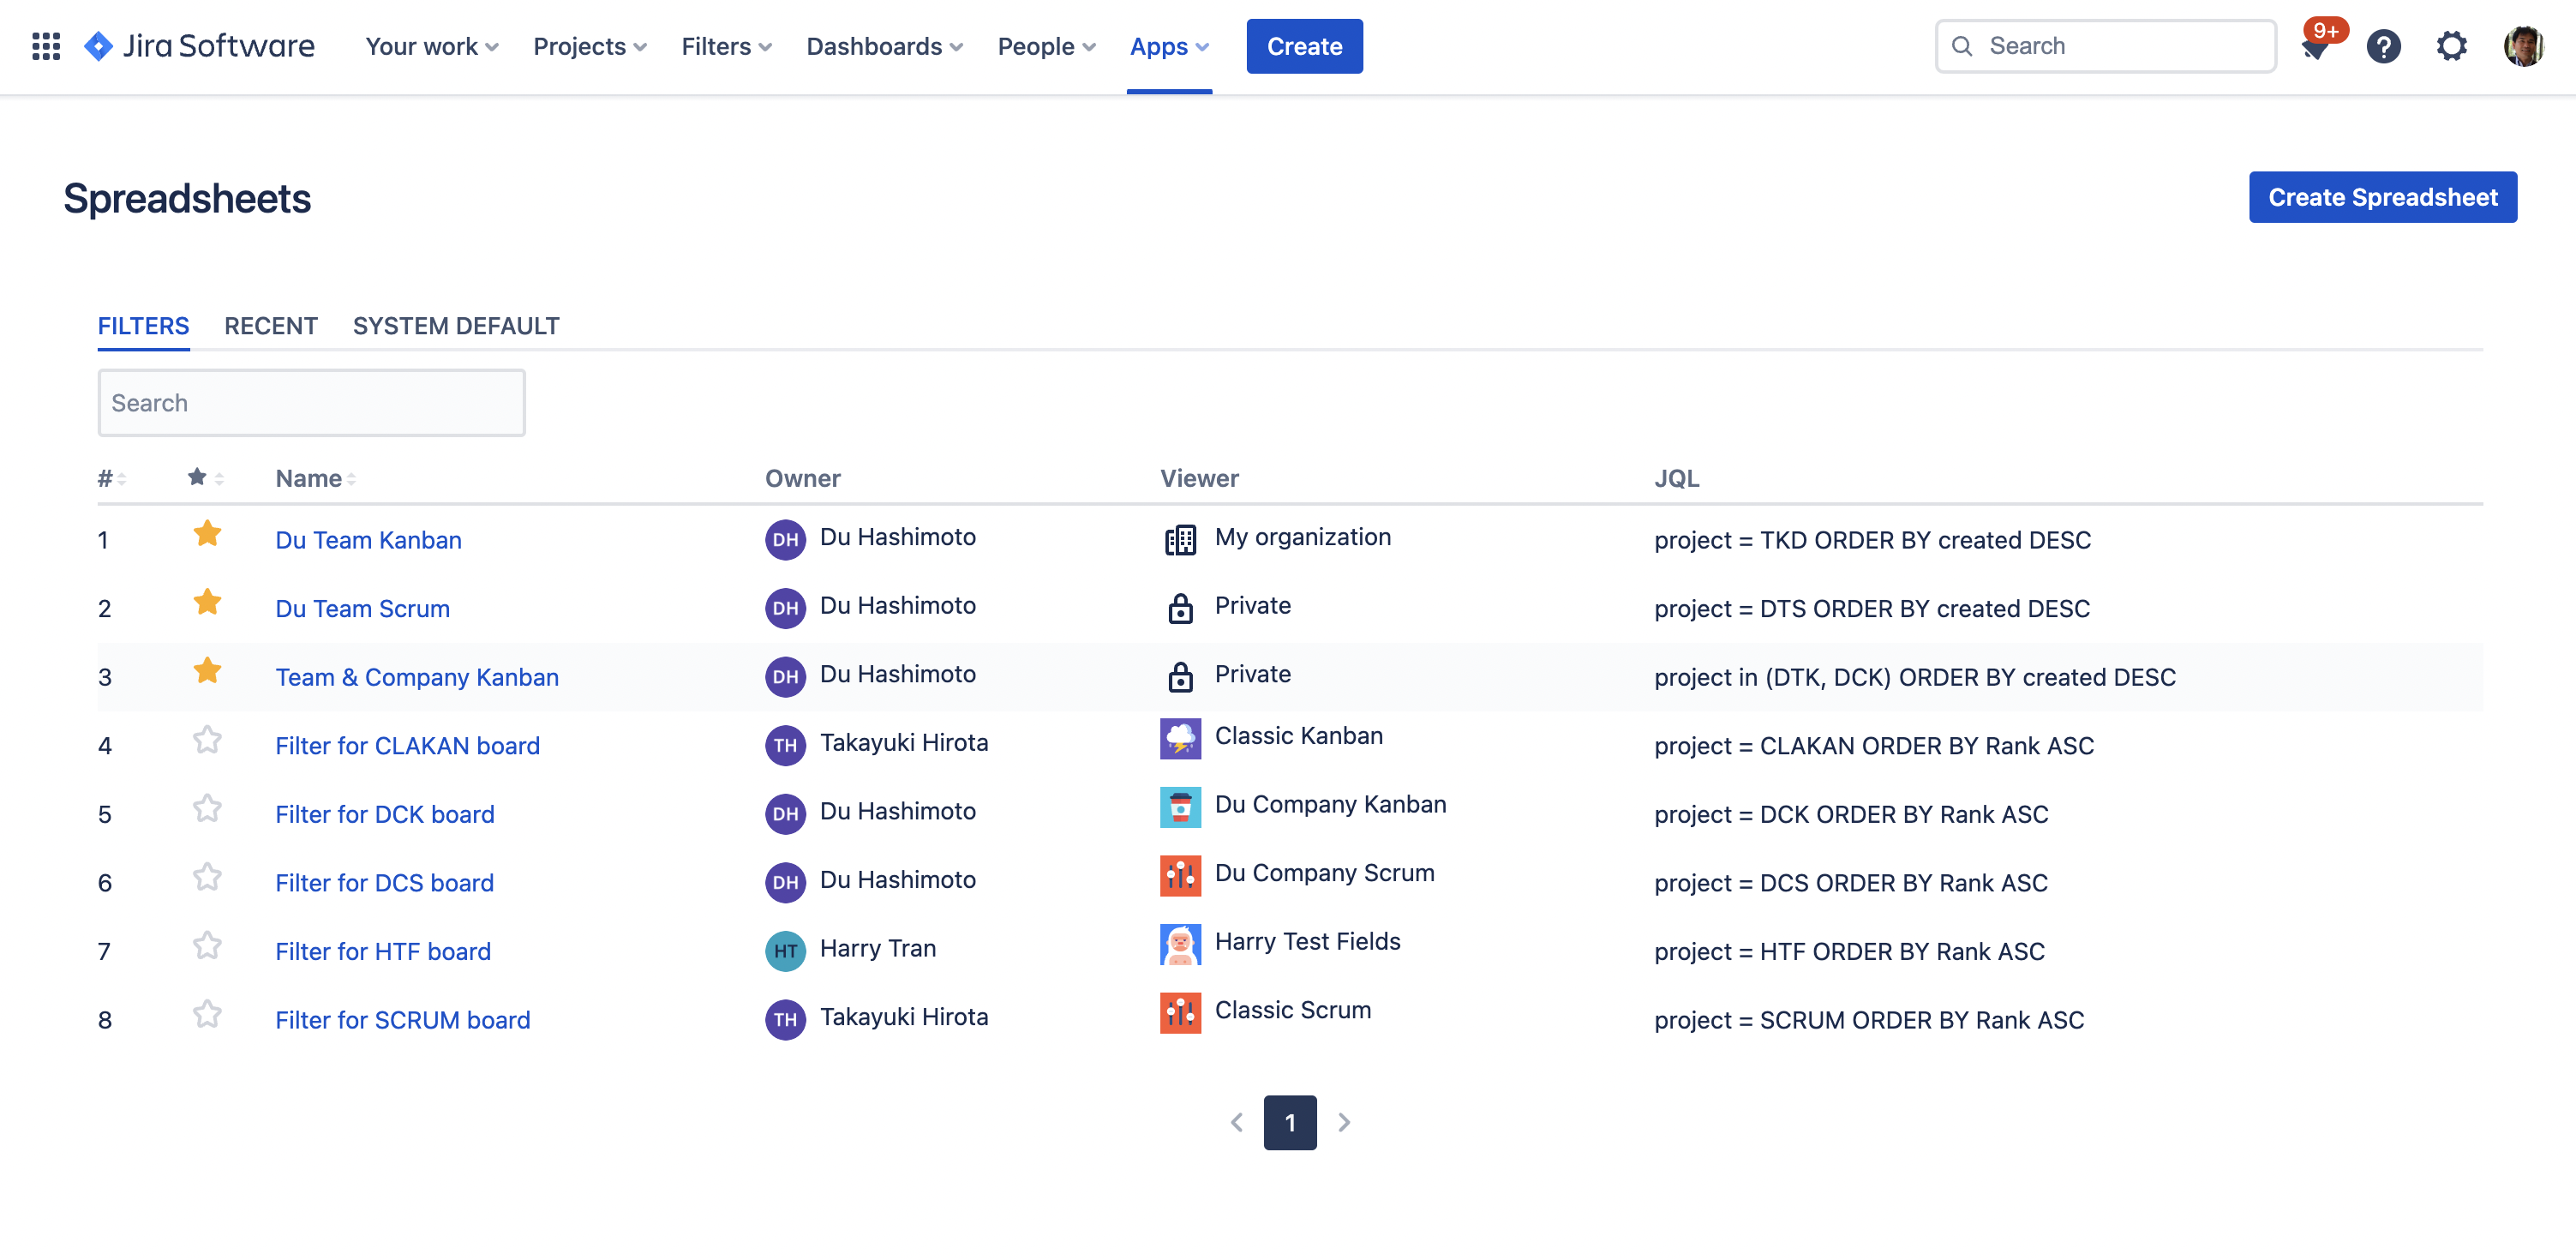Click the Jira Software logo

(199, 46)
